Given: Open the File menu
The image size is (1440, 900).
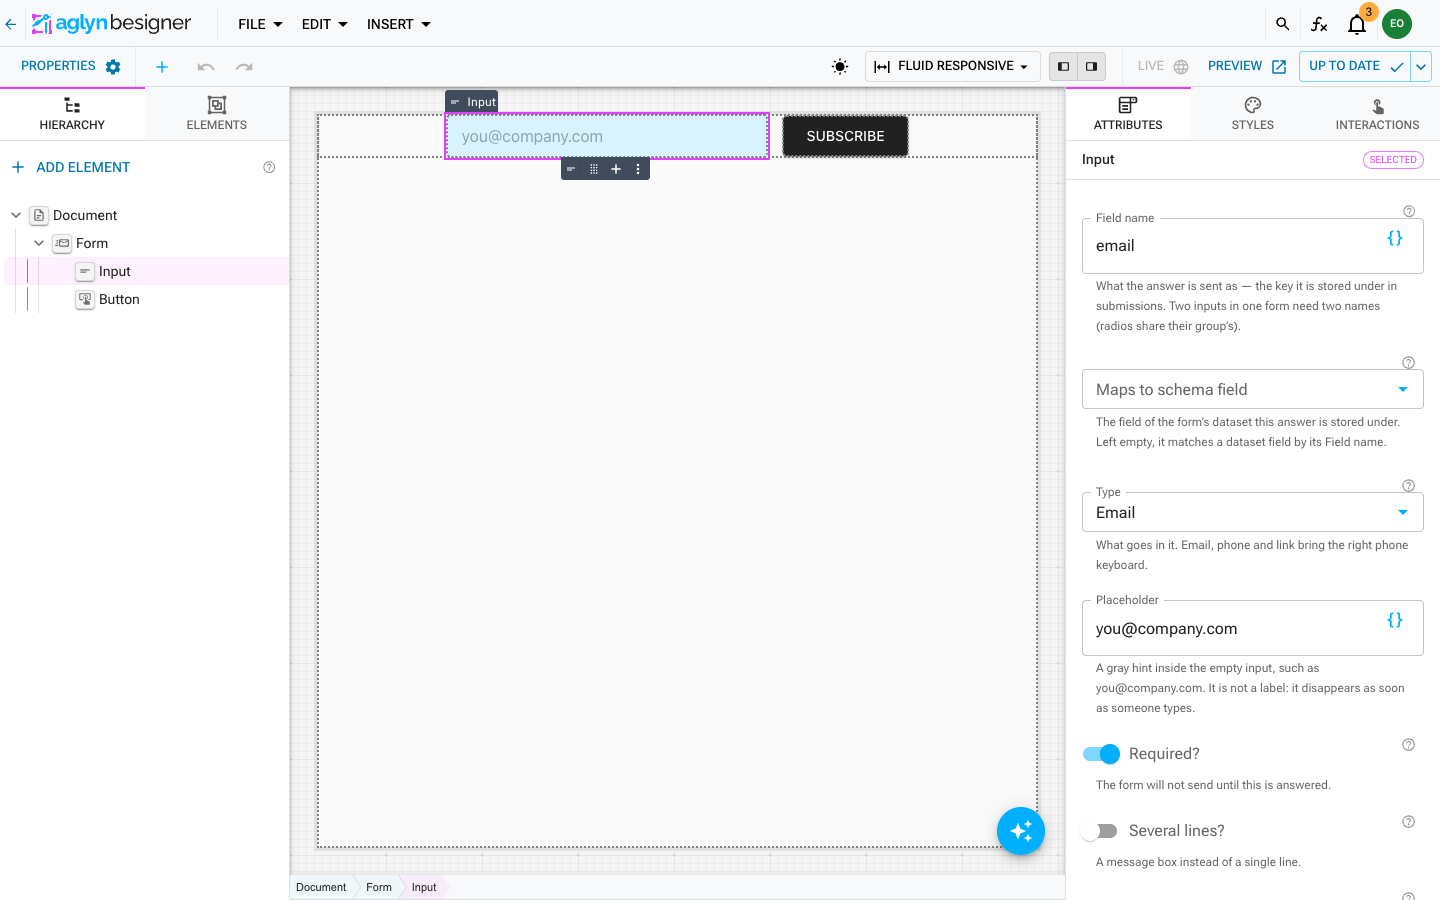Looking at the screenshot, I should coord(260,24).
